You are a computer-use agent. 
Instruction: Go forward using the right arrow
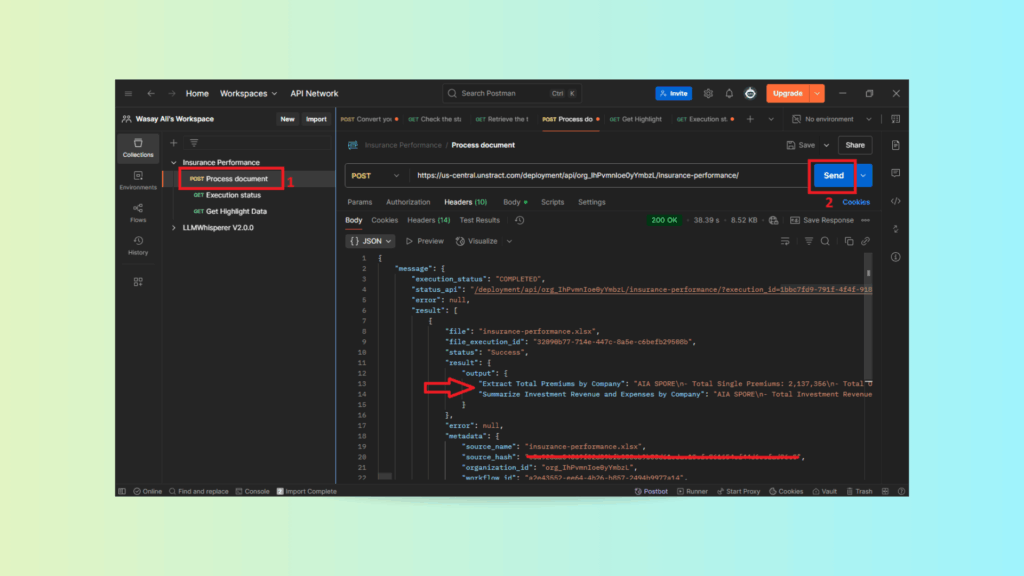[x=172, y=93]
